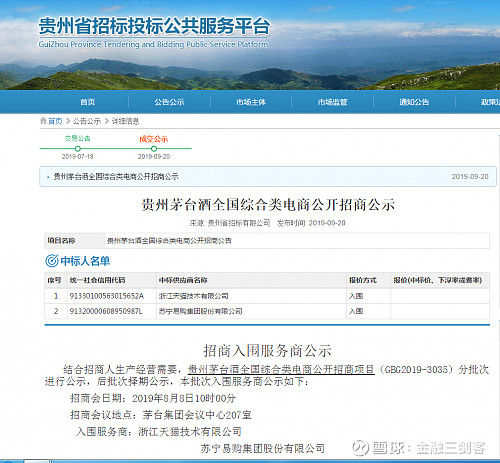
Task: Select table row for 苏宁易购集团股份有限公司
Action: point(267,311)
